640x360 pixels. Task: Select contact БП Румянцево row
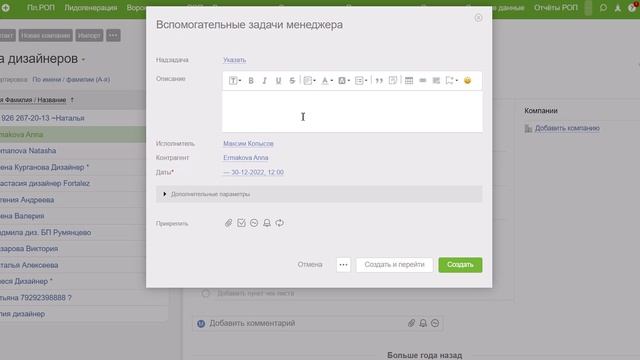(x=73, y=232)
